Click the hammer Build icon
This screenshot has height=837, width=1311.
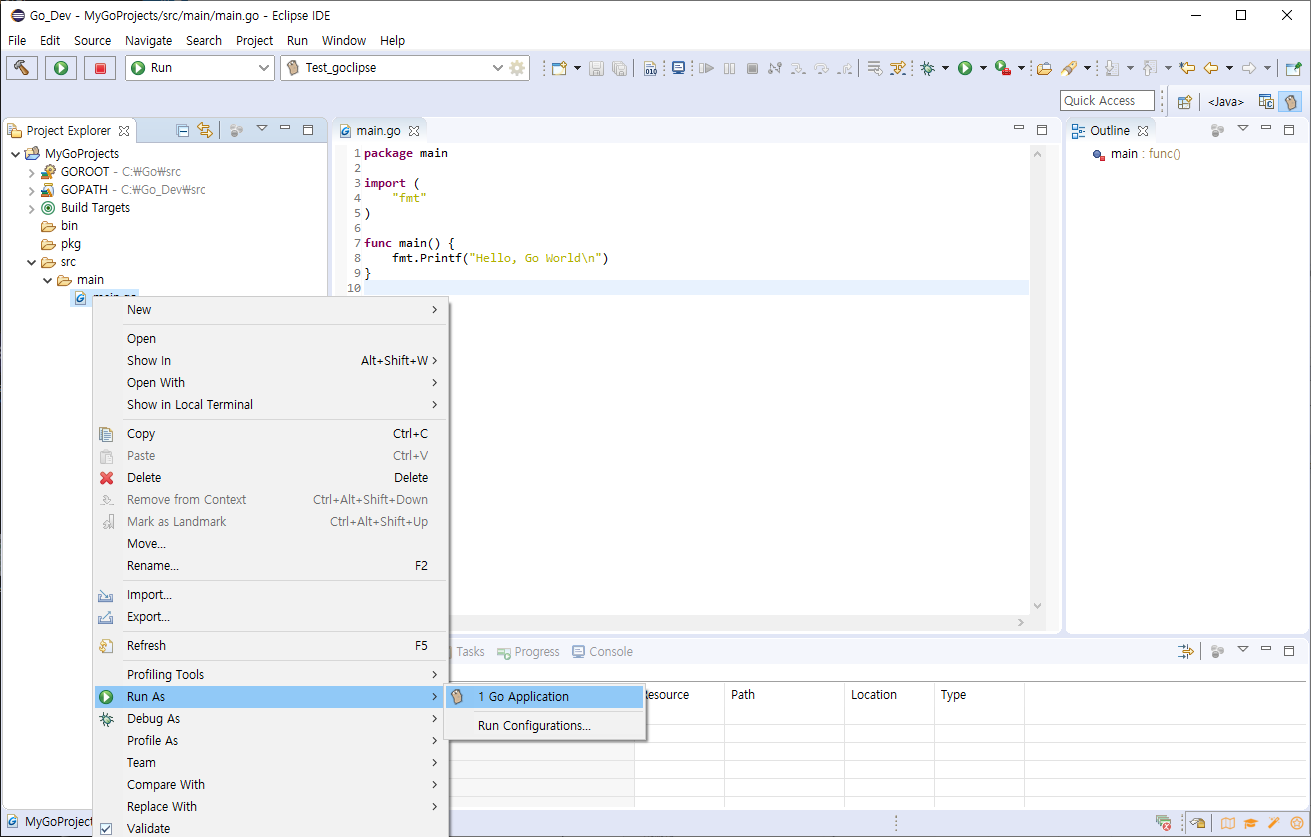coord(21,68)
